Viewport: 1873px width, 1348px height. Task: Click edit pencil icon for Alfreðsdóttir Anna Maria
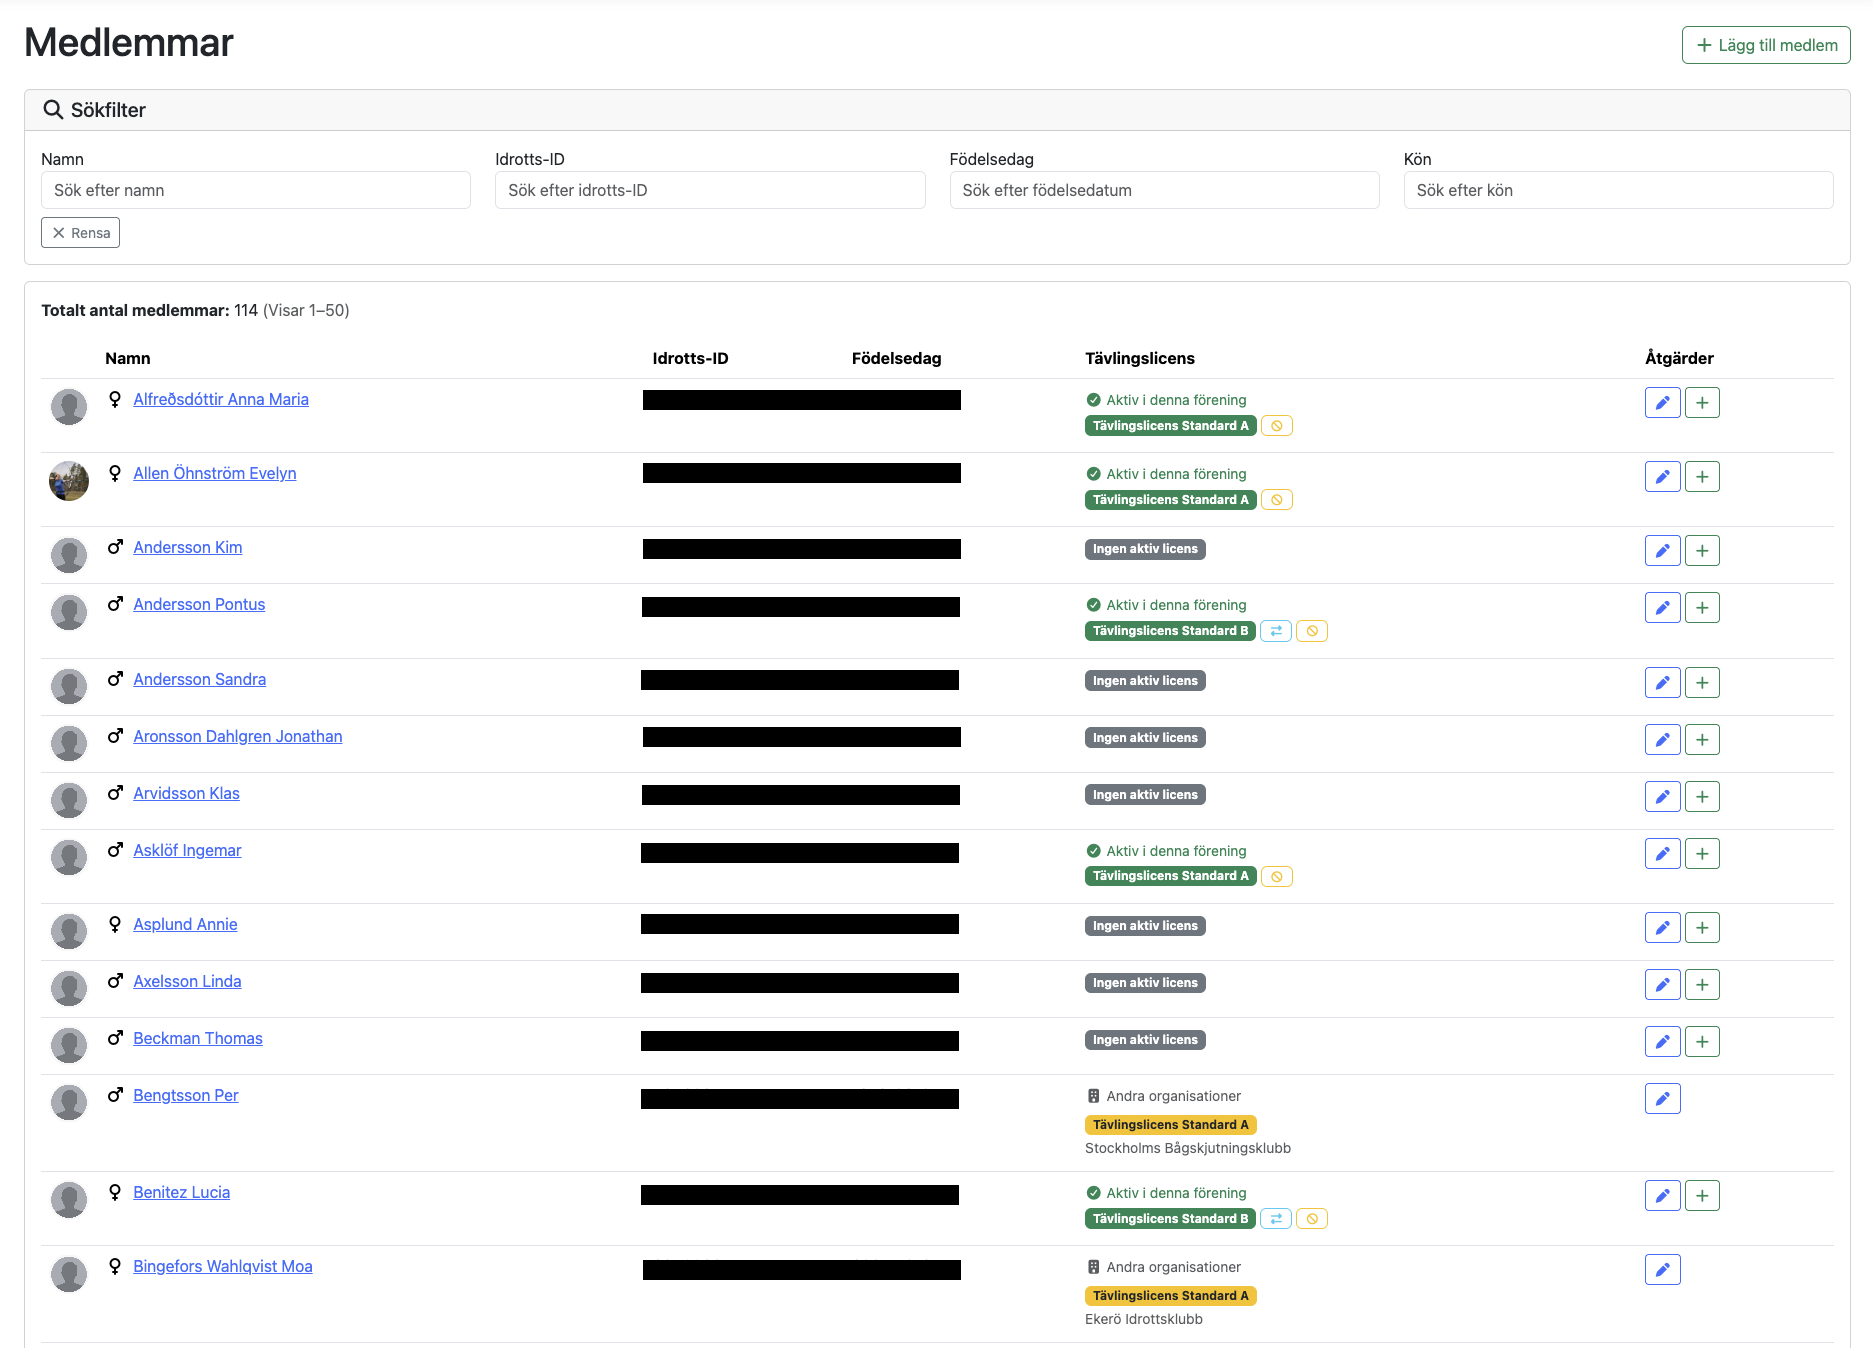(x=1662, y=403)
